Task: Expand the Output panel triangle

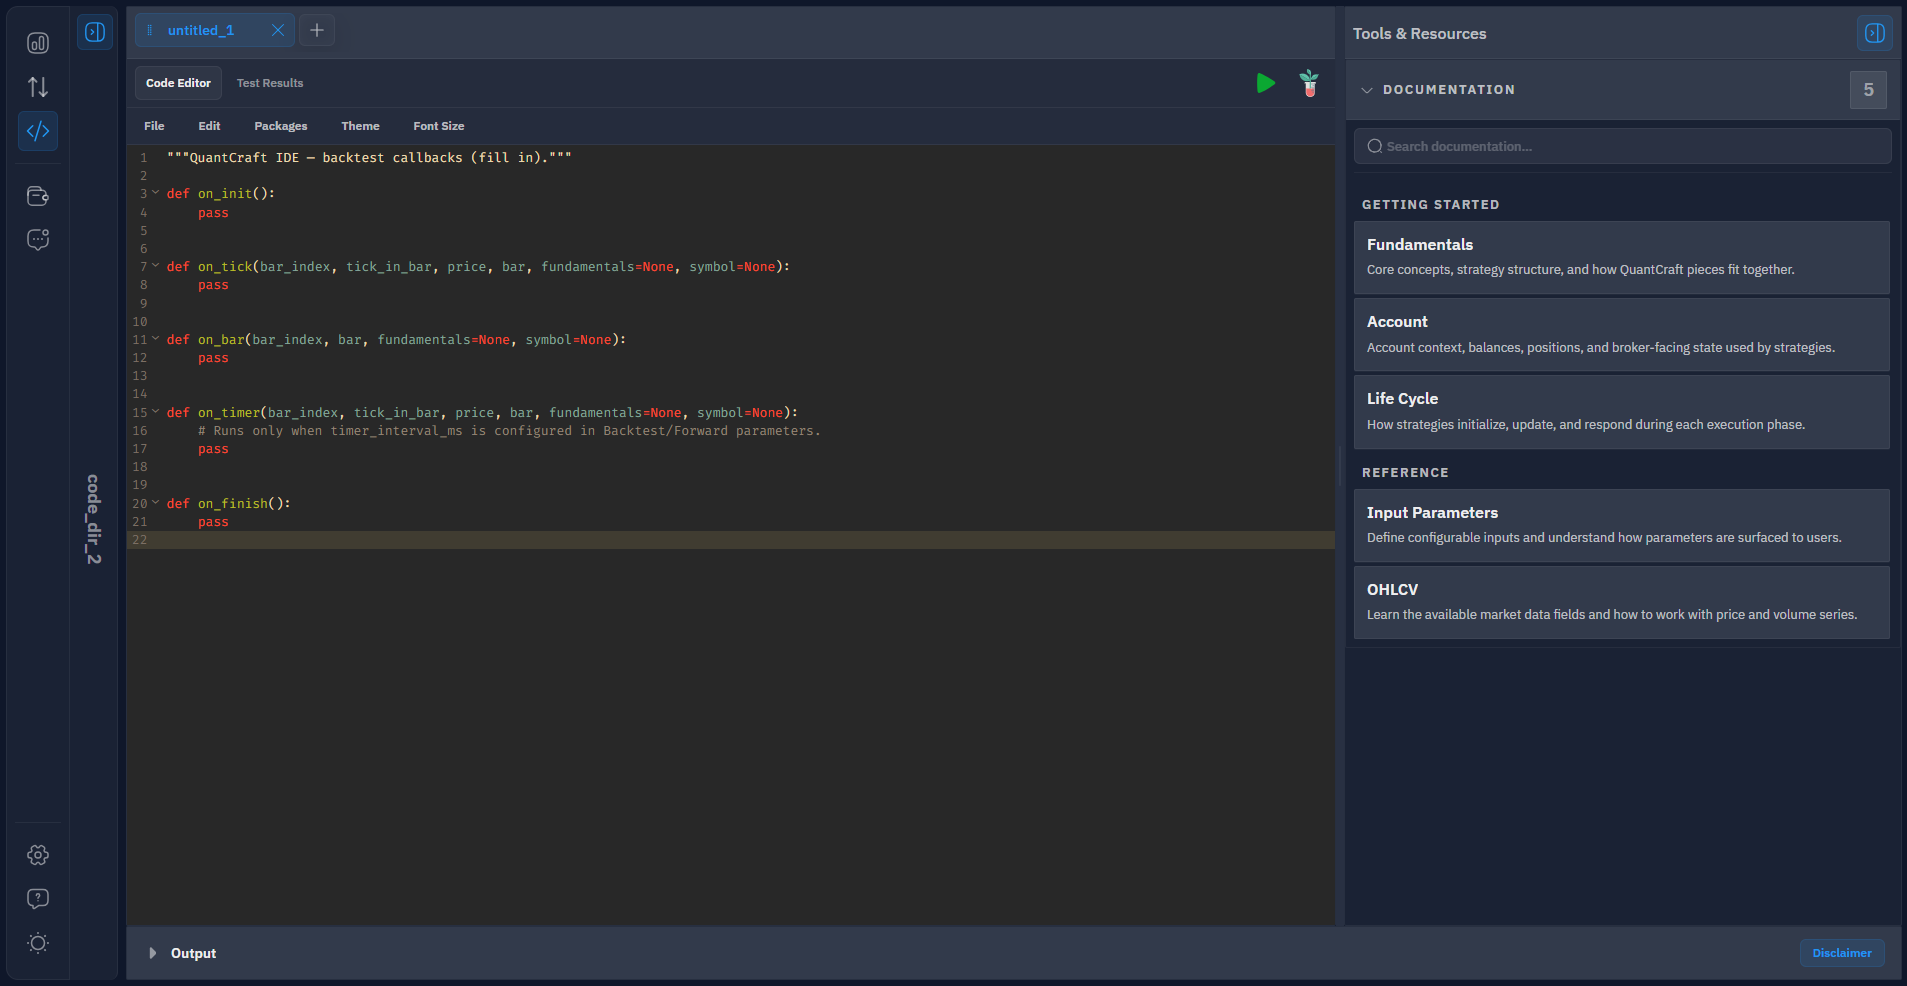Action: (x=152, y=953)
